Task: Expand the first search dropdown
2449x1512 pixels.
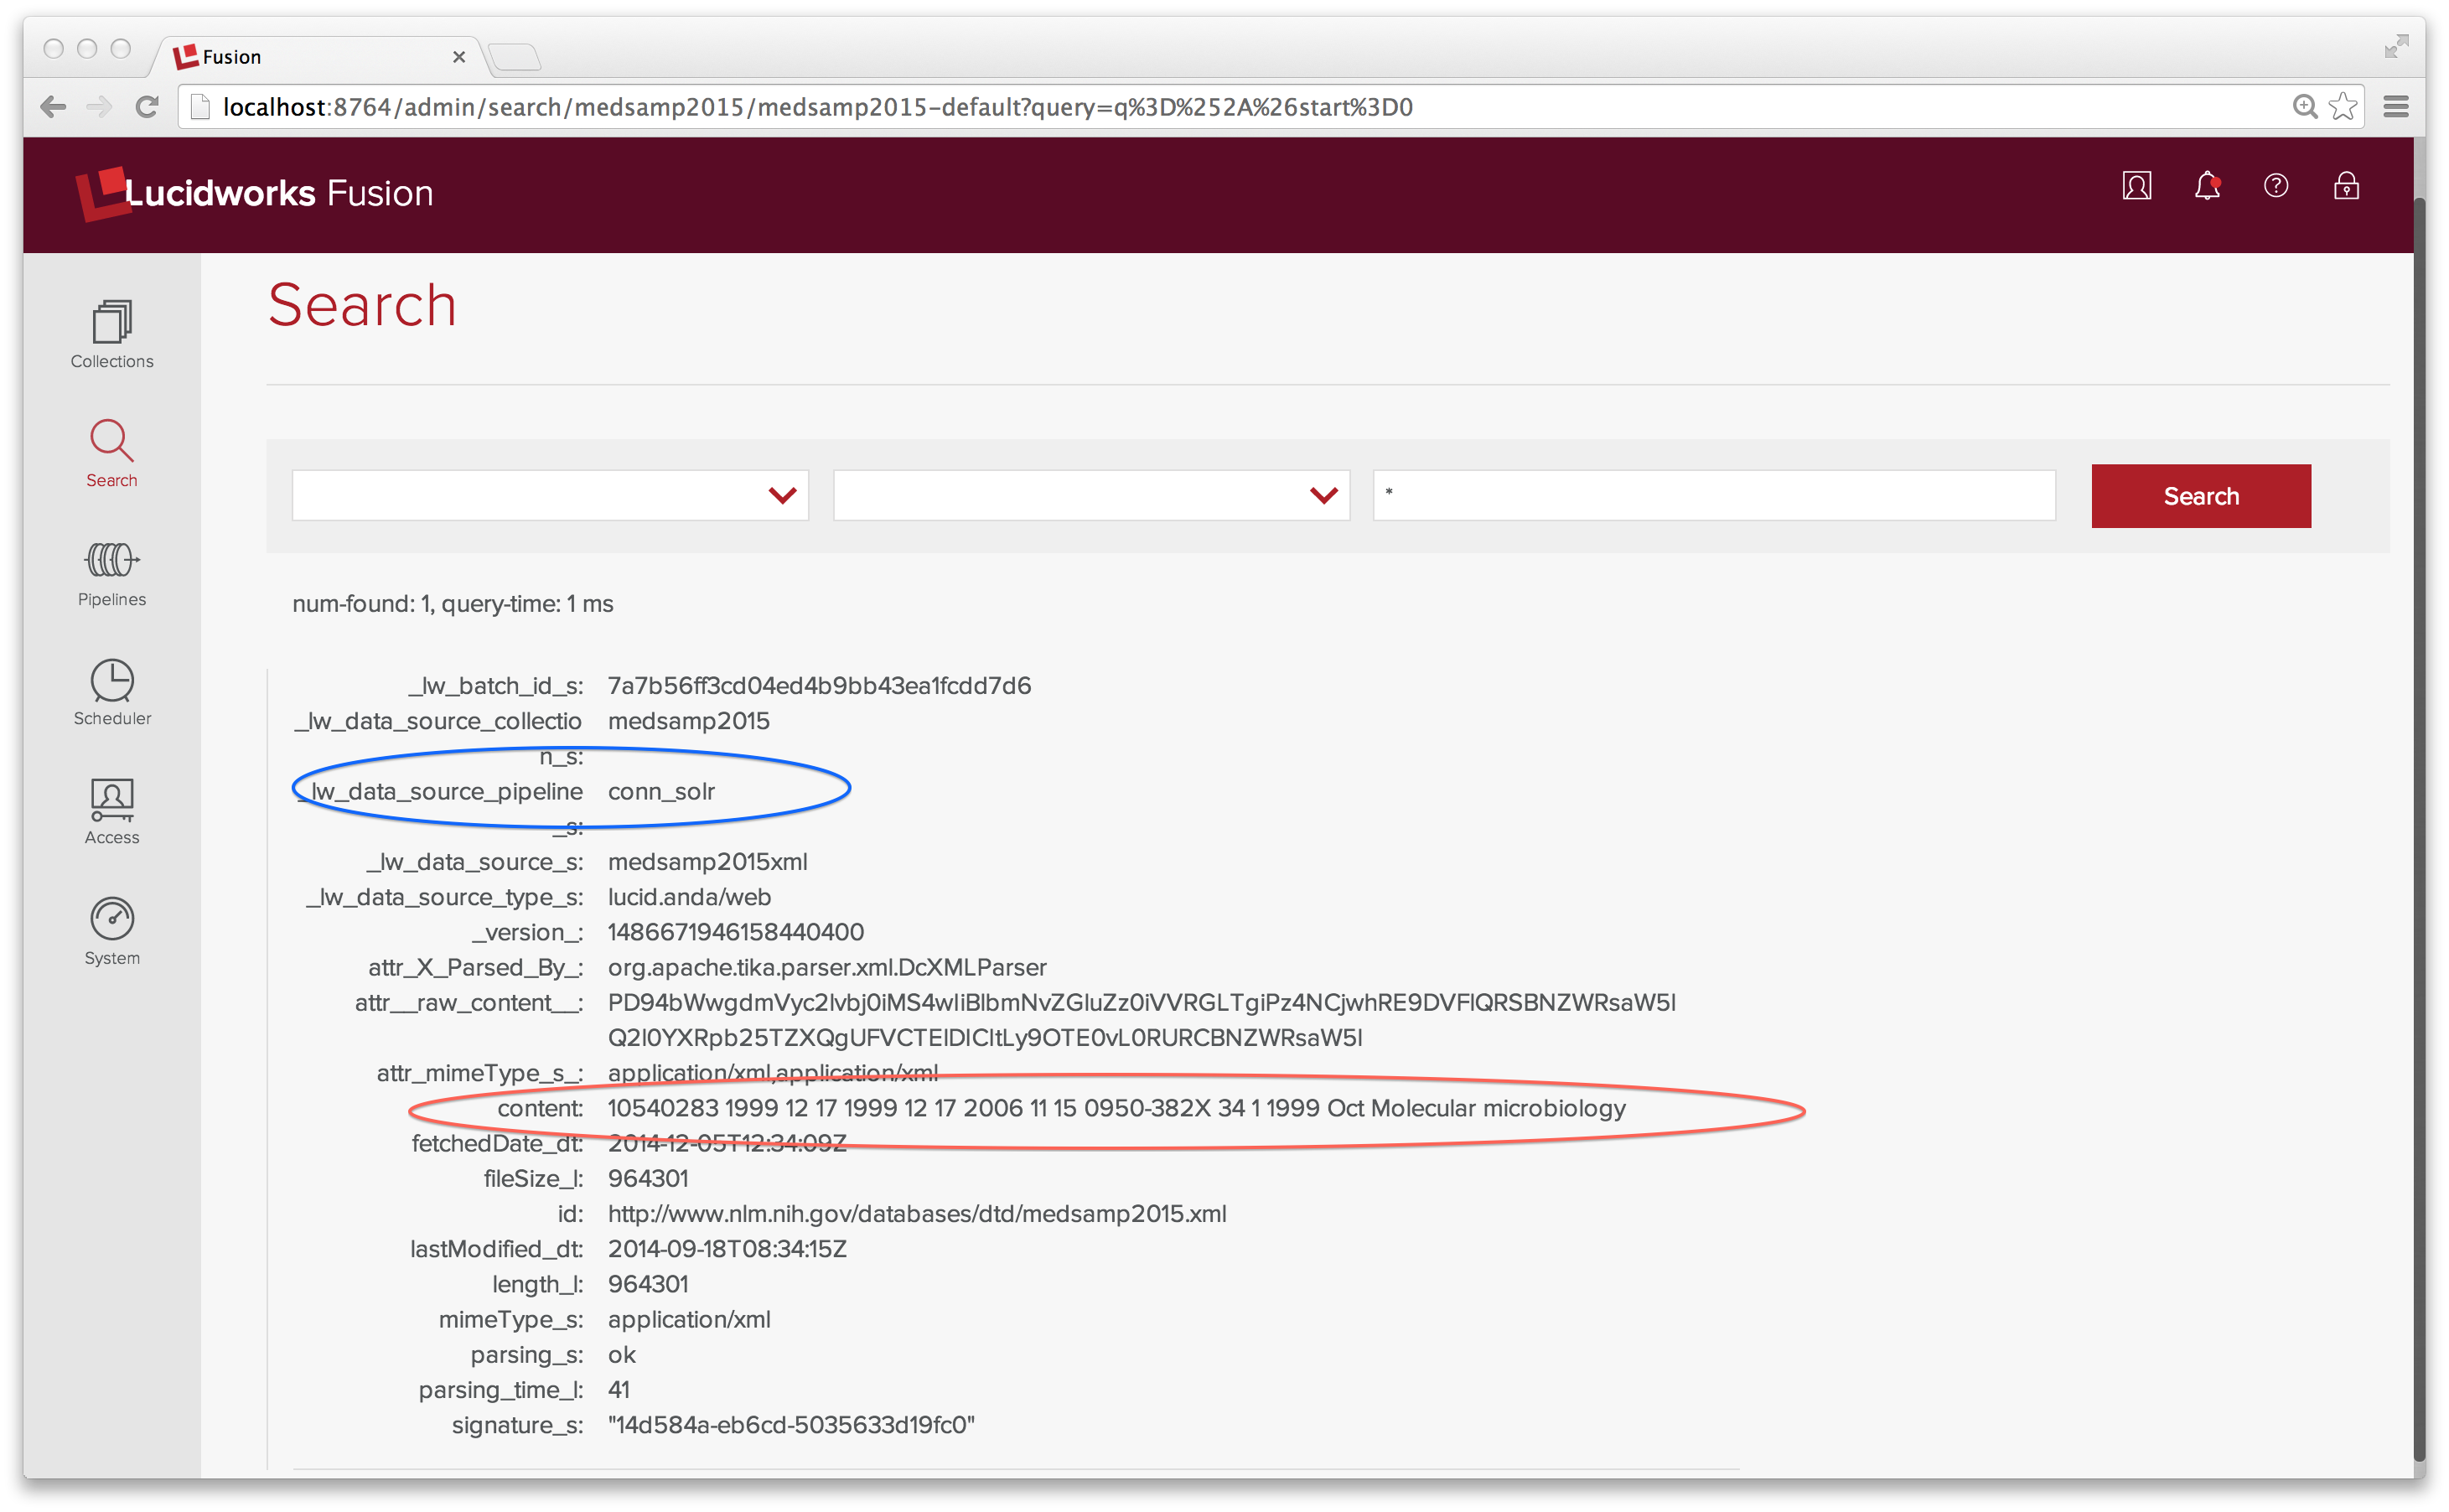Action: pyautogui.click(x=550, y=495)
